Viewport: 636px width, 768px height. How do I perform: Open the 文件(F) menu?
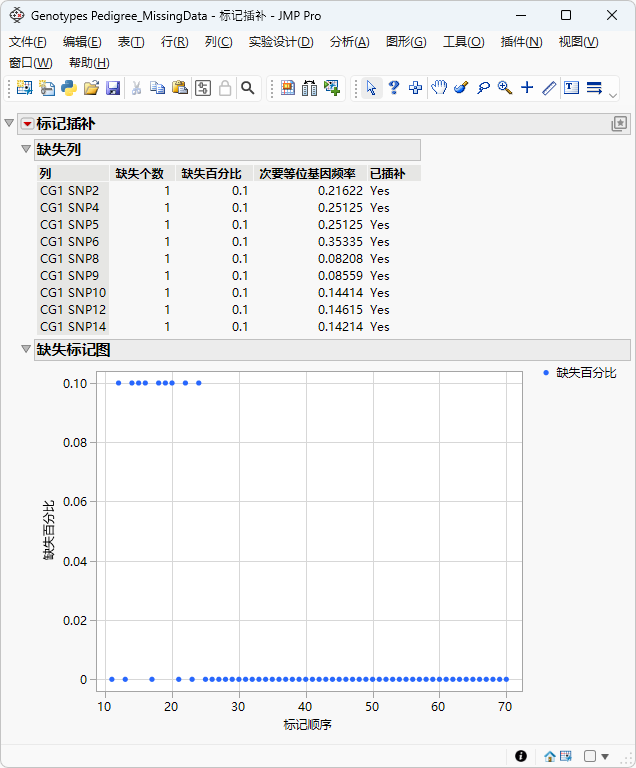pyautogui.click(x=27, y=42)
